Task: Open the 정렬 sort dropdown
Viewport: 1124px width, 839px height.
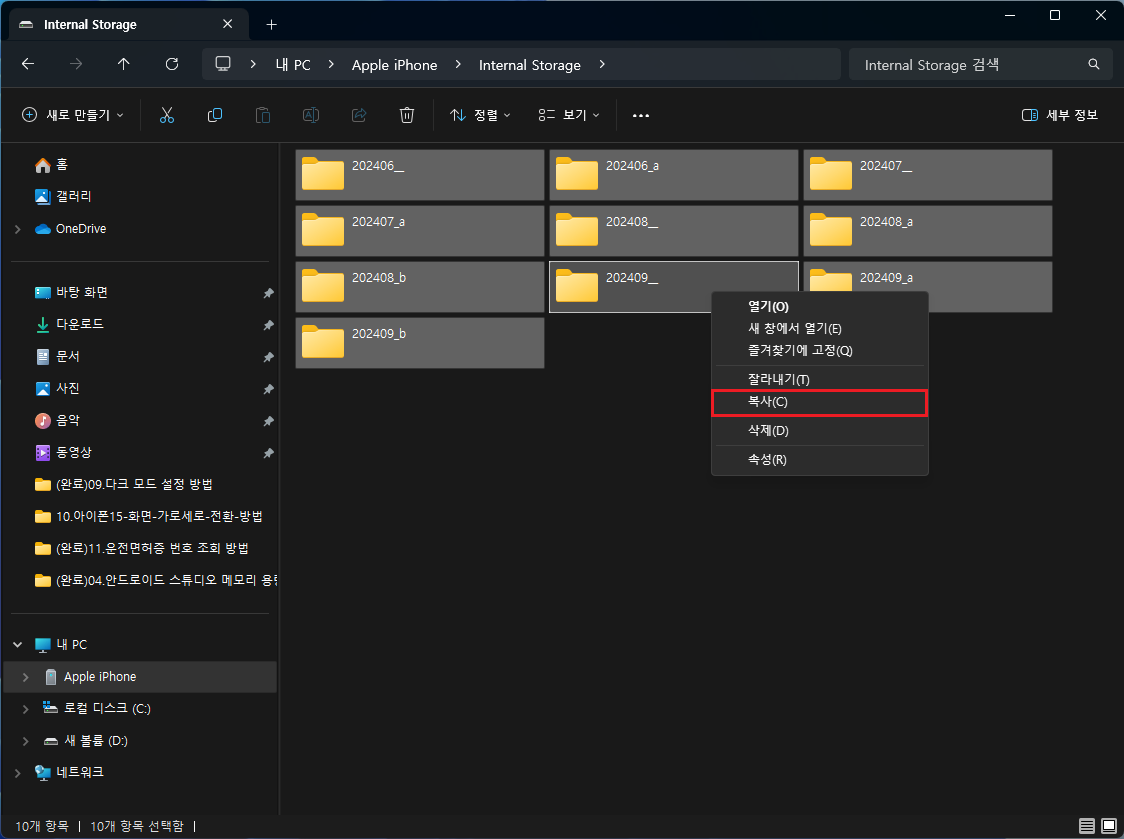Action: tap(480, 115)
